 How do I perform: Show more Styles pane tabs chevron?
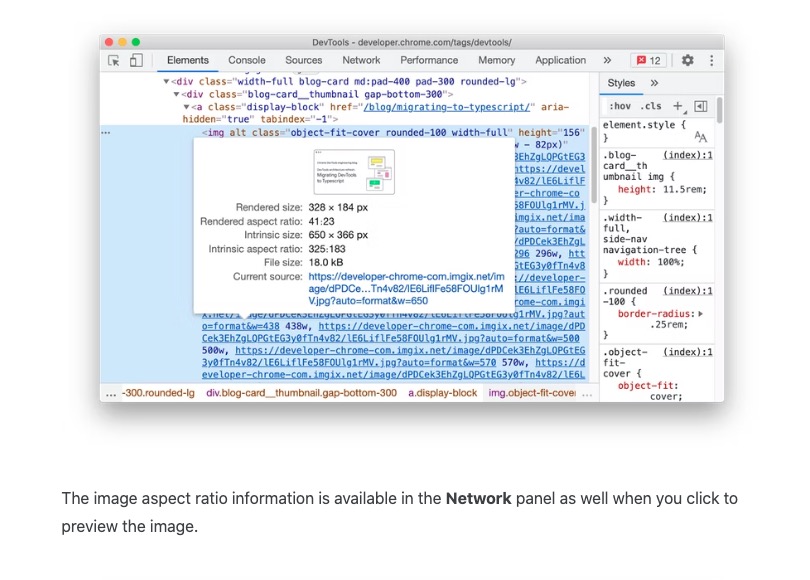click(x=654, y=83)
